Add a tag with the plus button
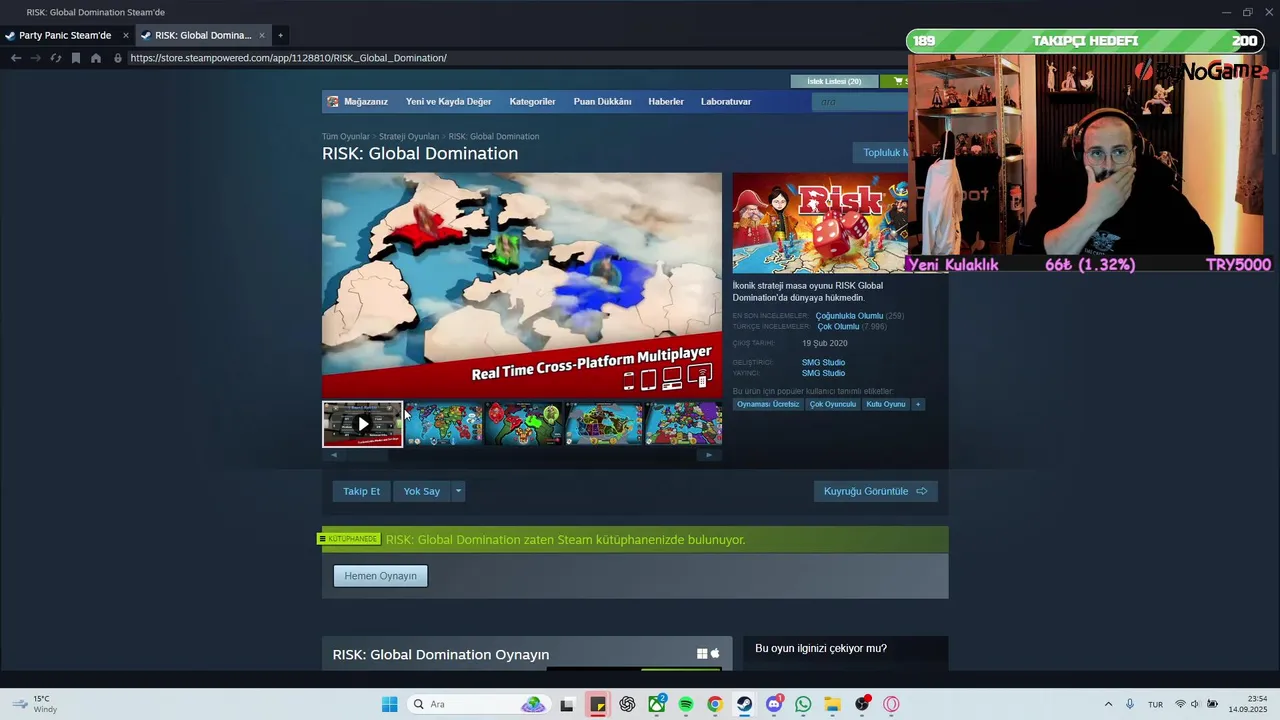The width and height of the screenshot is (1280, 720). point(918,404)
